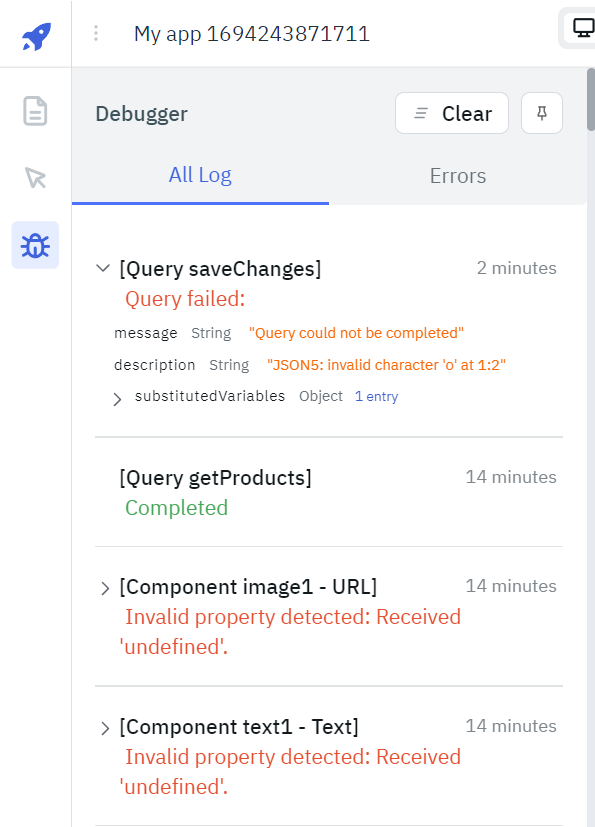Image resolution: width=595 pixels, height=827 pixels.
Task: Expand substitutedVariables object
Action: click(x=119, y=396)
